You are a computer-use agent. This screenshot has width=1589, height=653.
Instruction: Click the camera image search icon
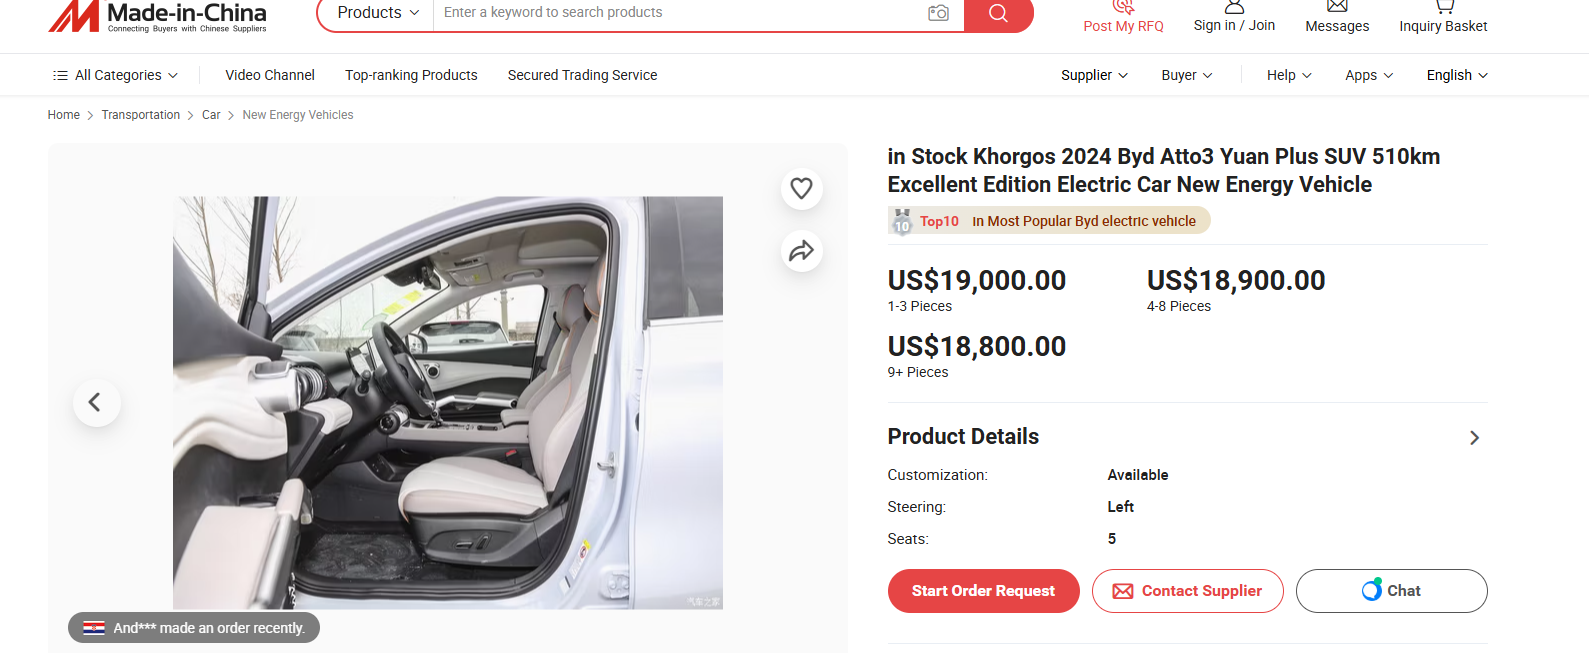tap(938, 13)
